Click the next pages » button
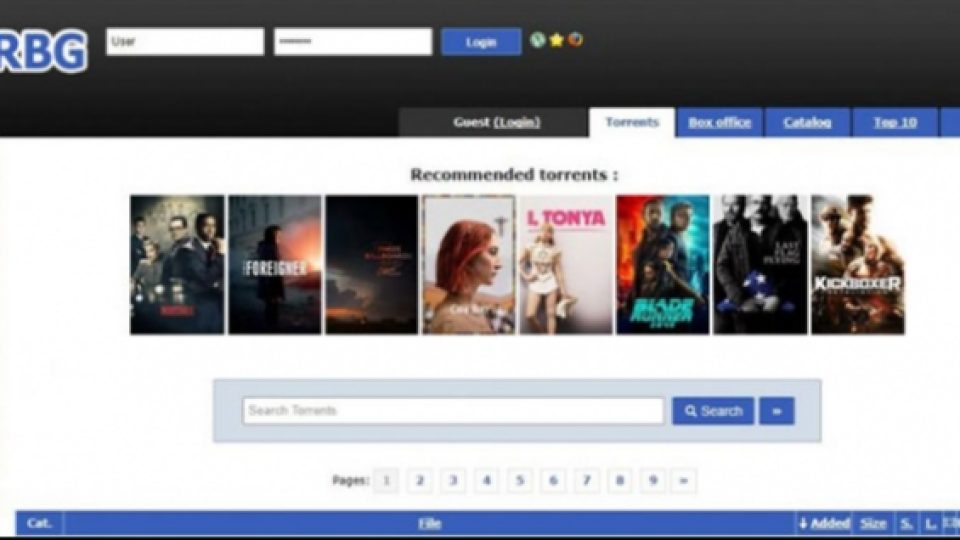This screenshot has height=540, width=960. tap(684, 481)
